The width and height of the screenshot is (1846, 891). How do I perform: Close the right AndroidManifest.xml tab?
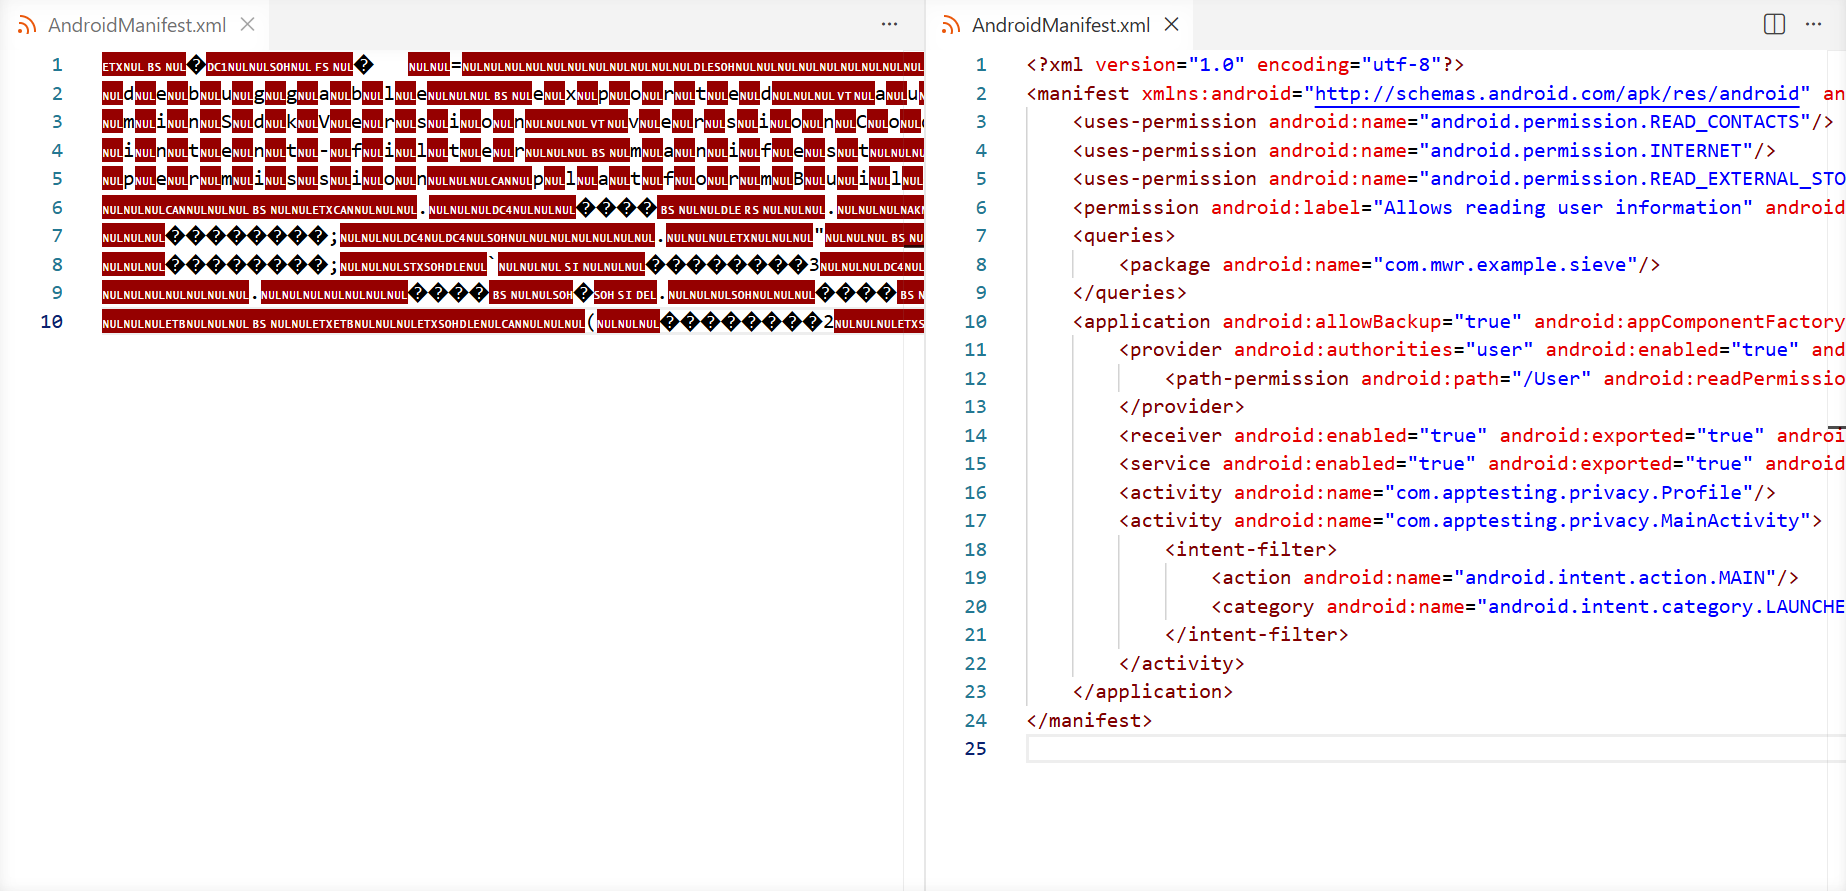point(1172,24)
